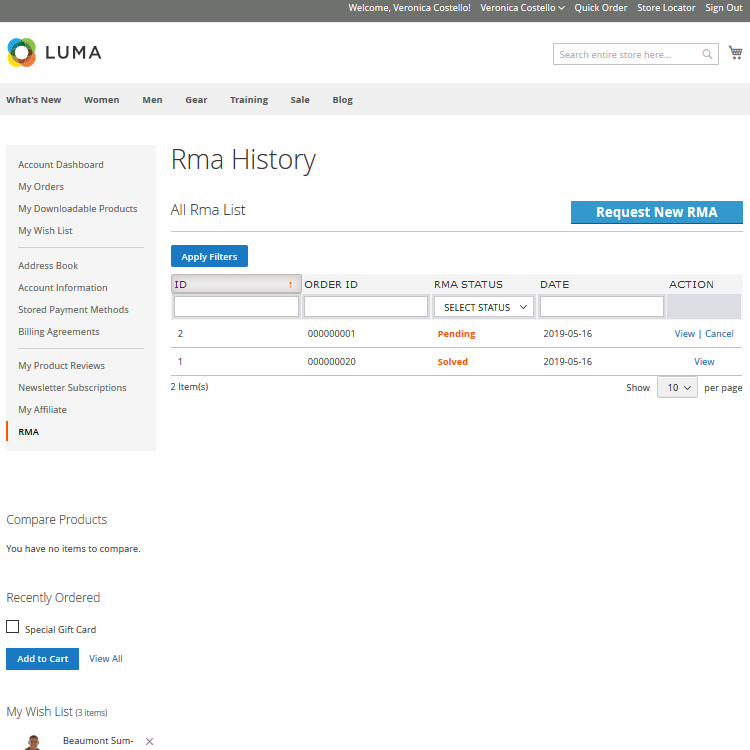Click the Order ID filter field
750x750 pixels.
point(366,307)
